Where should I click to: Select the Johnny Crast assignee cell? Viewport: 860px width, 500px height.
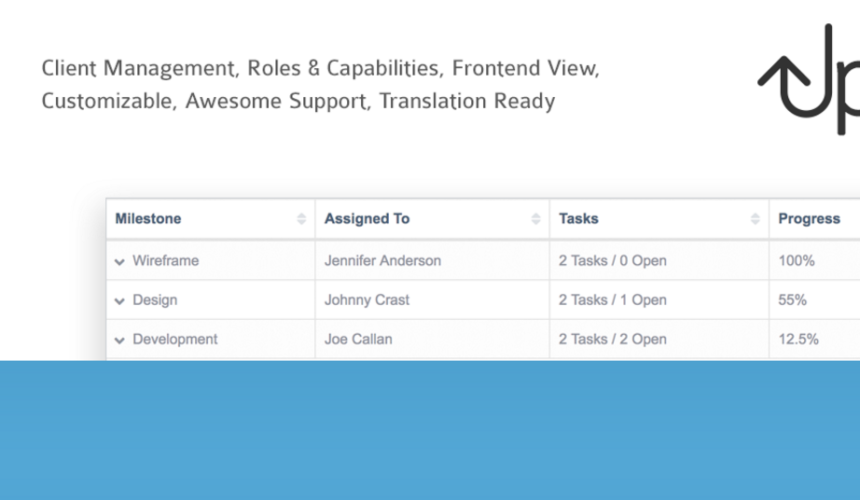(x=432, y=300)
